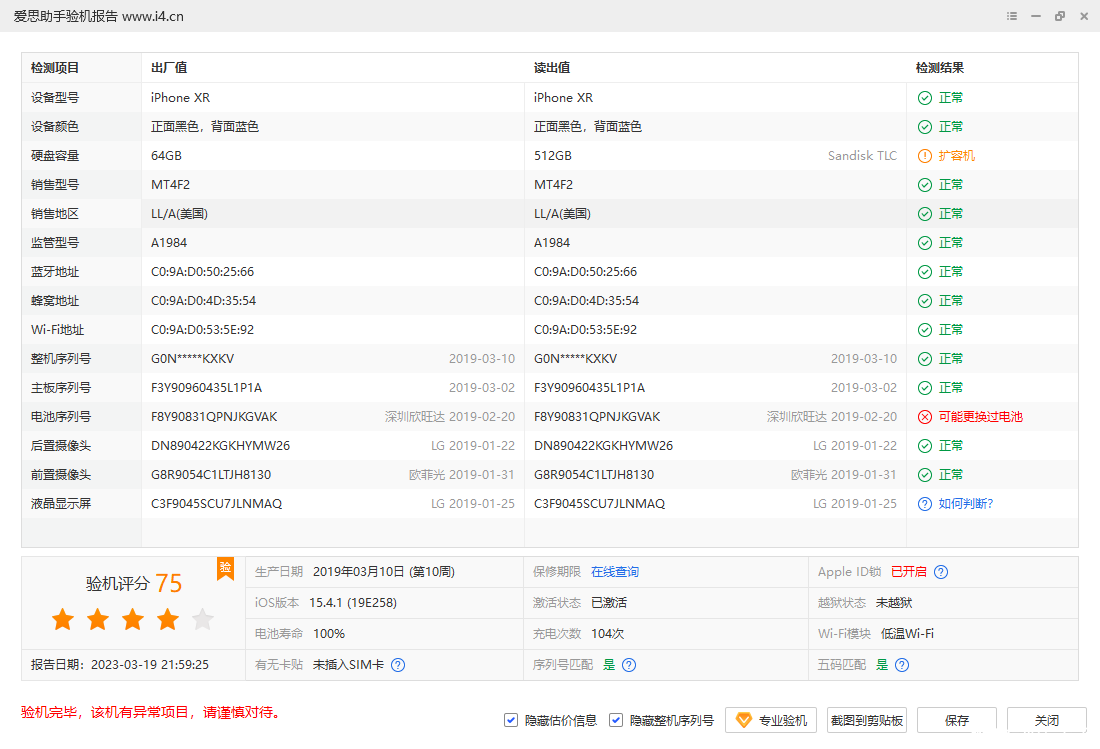Click the 硬盘容量 row label

click(55, 156)
